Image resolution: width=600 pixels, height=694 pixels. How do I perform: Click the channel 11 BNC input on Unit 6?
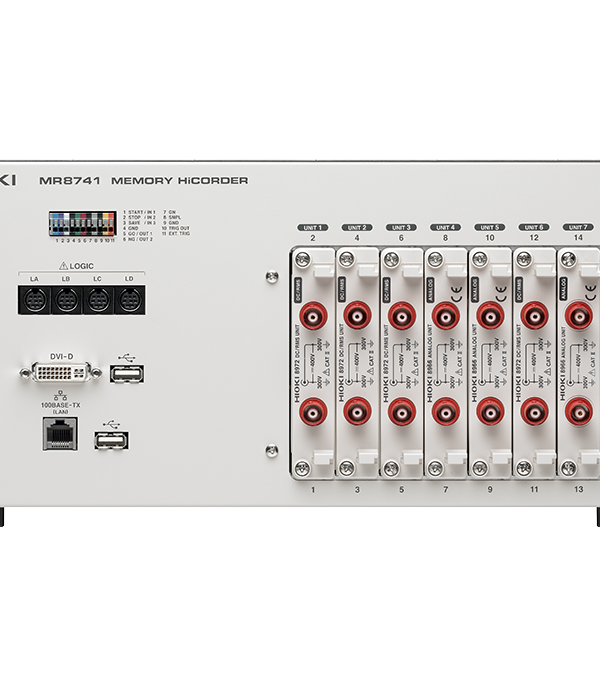coord(535,412)
